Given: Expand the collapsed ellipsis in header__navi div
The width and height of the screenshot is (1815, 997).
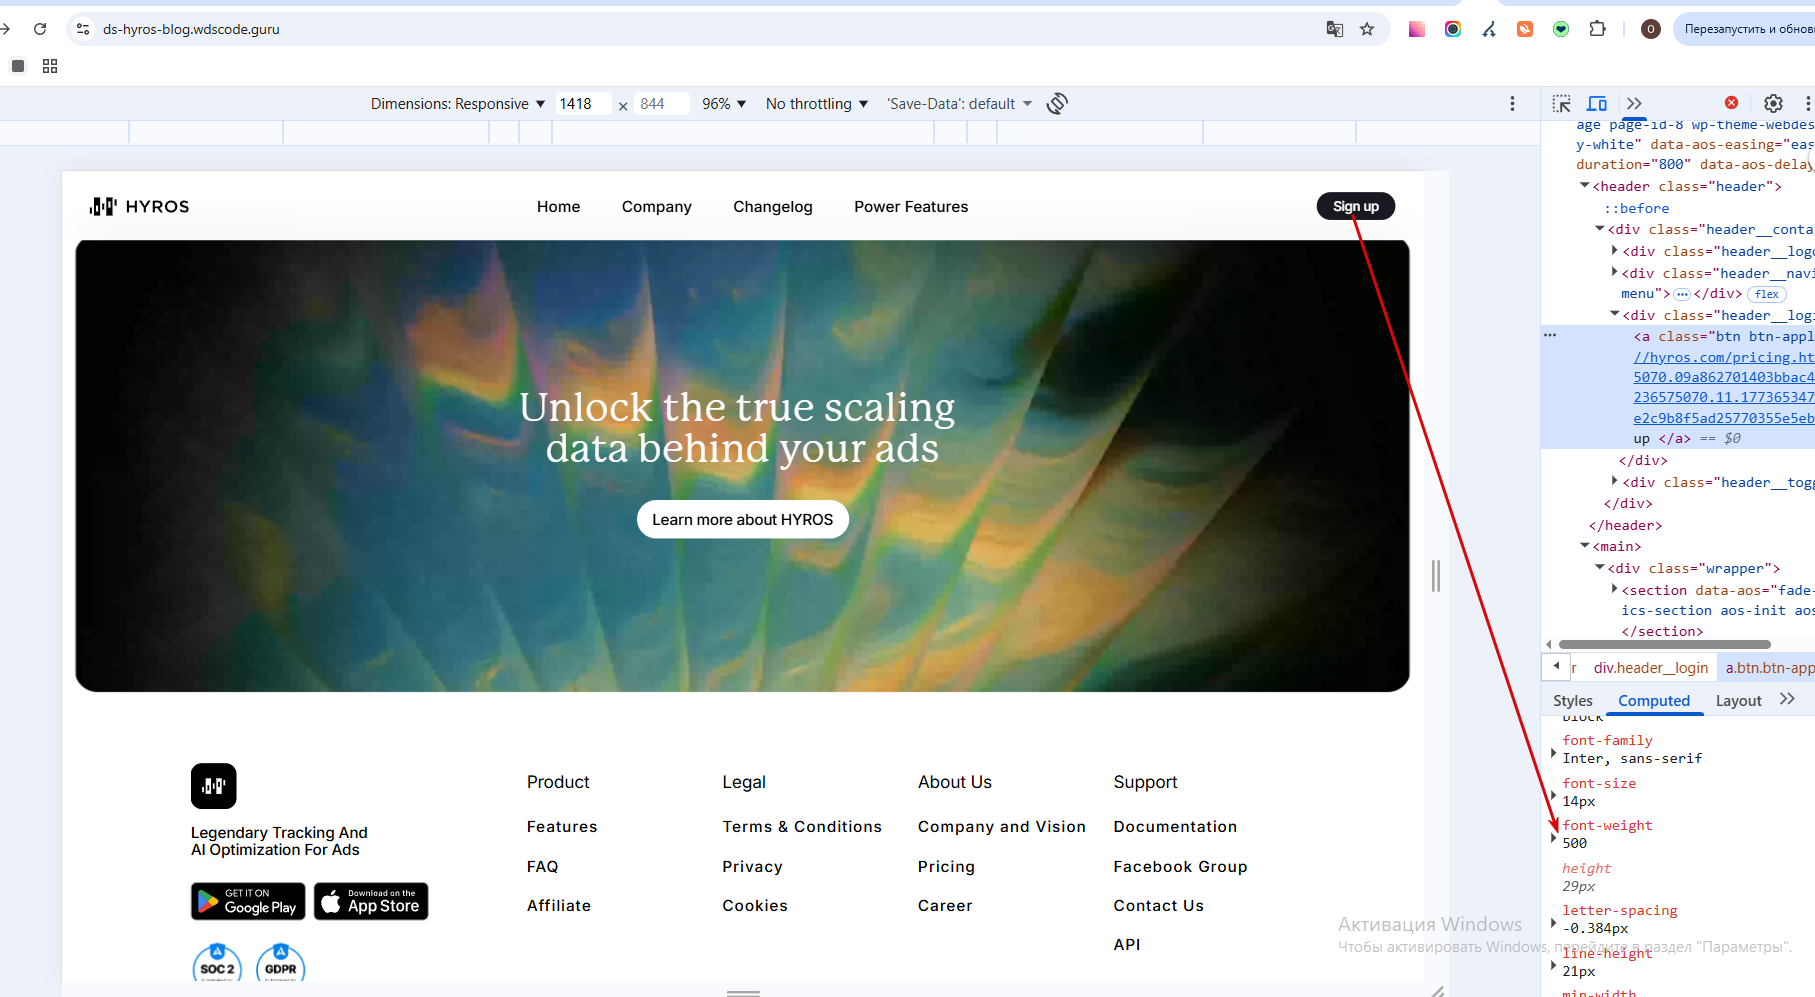Looking at the screenshot, I should click(x=1682, y=294).
